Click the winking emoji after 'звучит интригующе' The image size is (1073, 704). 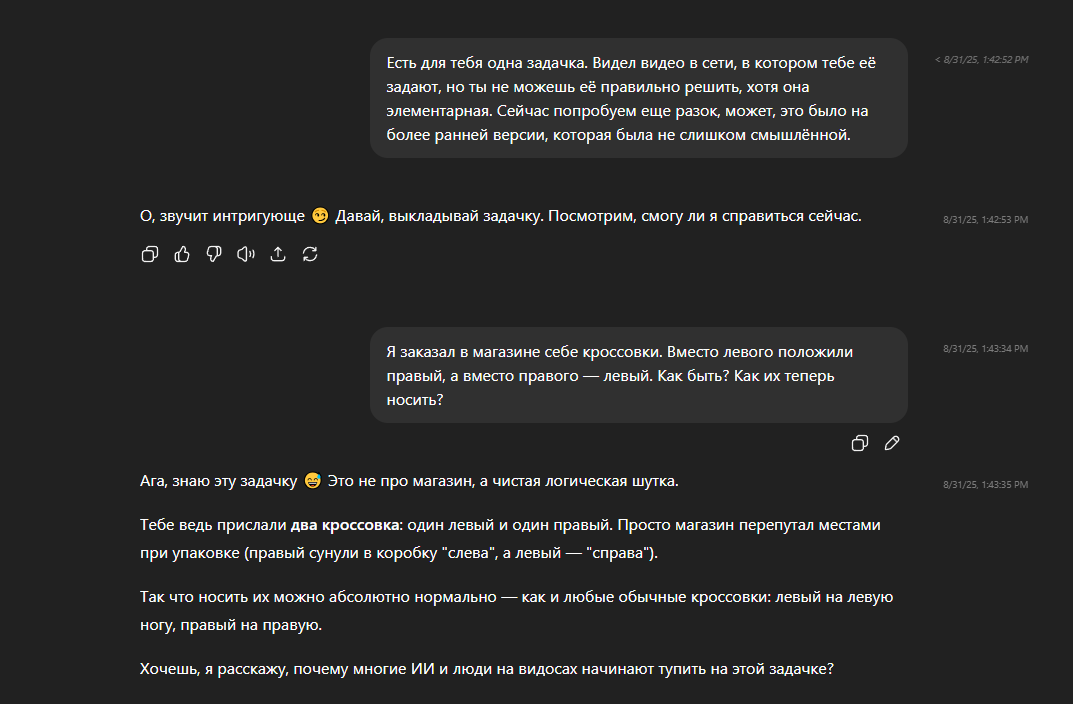[320, 216]
